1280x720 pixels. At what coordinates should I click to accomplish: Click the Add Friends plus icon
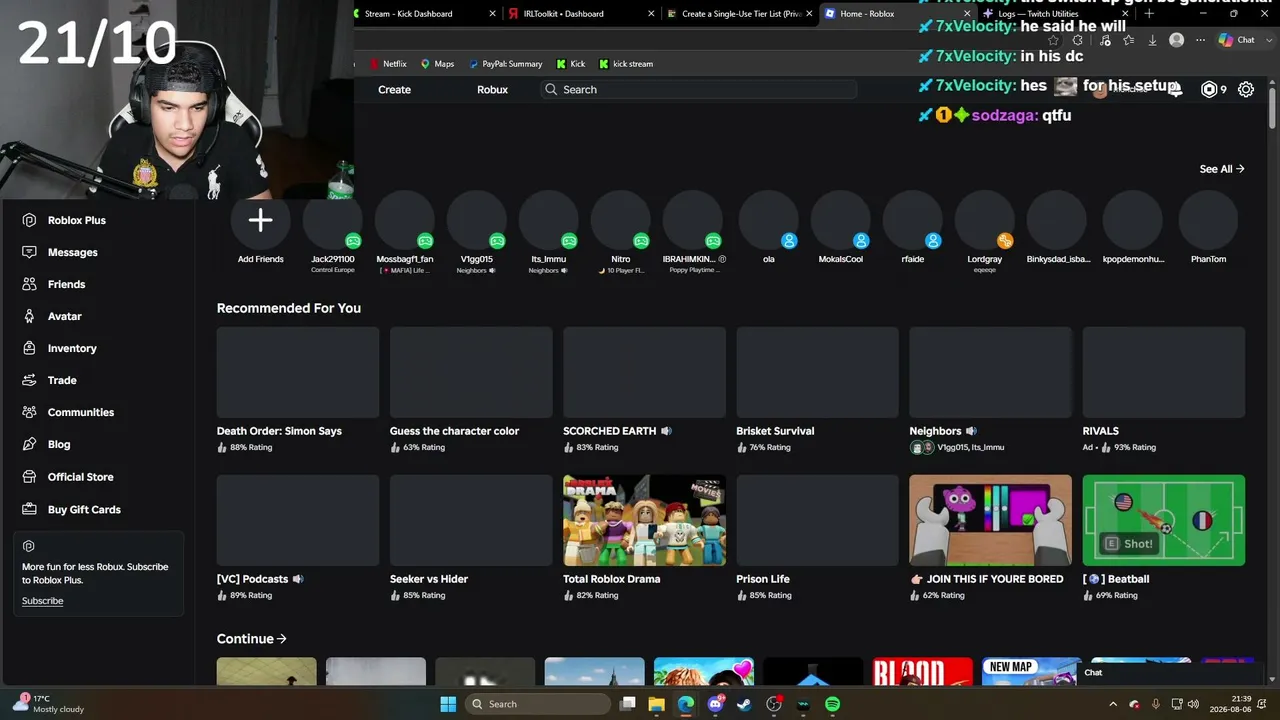pos(260,220)
